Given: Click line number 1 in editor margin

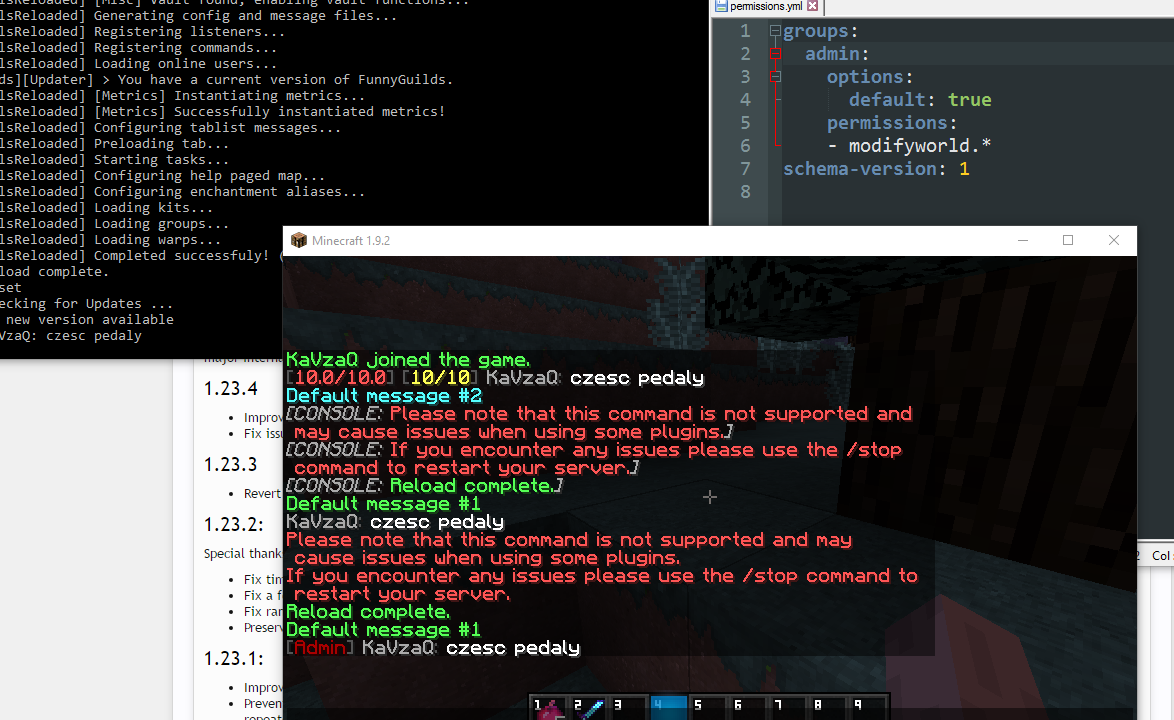Looking at the screenshot, I should [x=745, y=31].
